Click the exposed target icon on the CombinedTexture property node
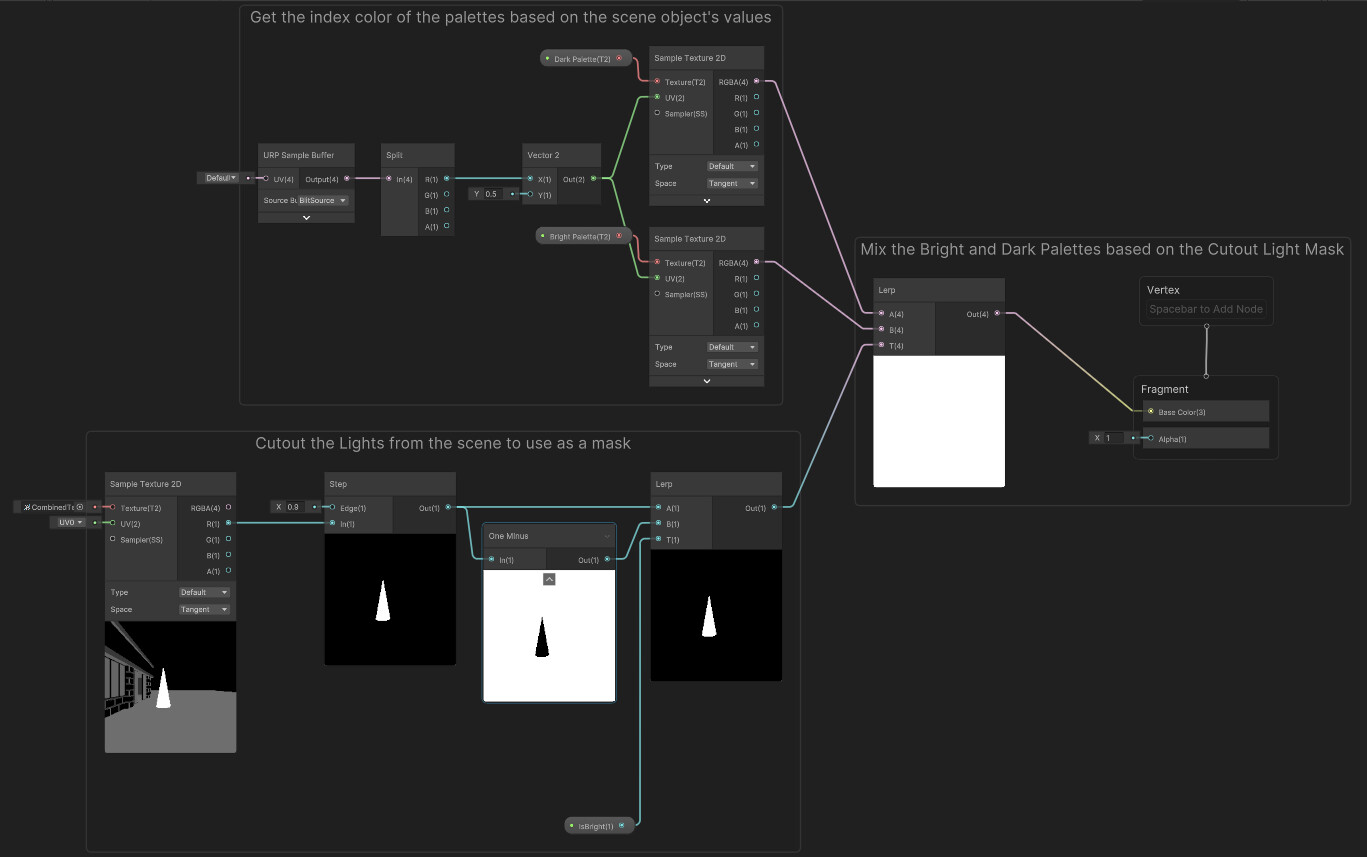 pyautogui.click(x=80, y=507)
